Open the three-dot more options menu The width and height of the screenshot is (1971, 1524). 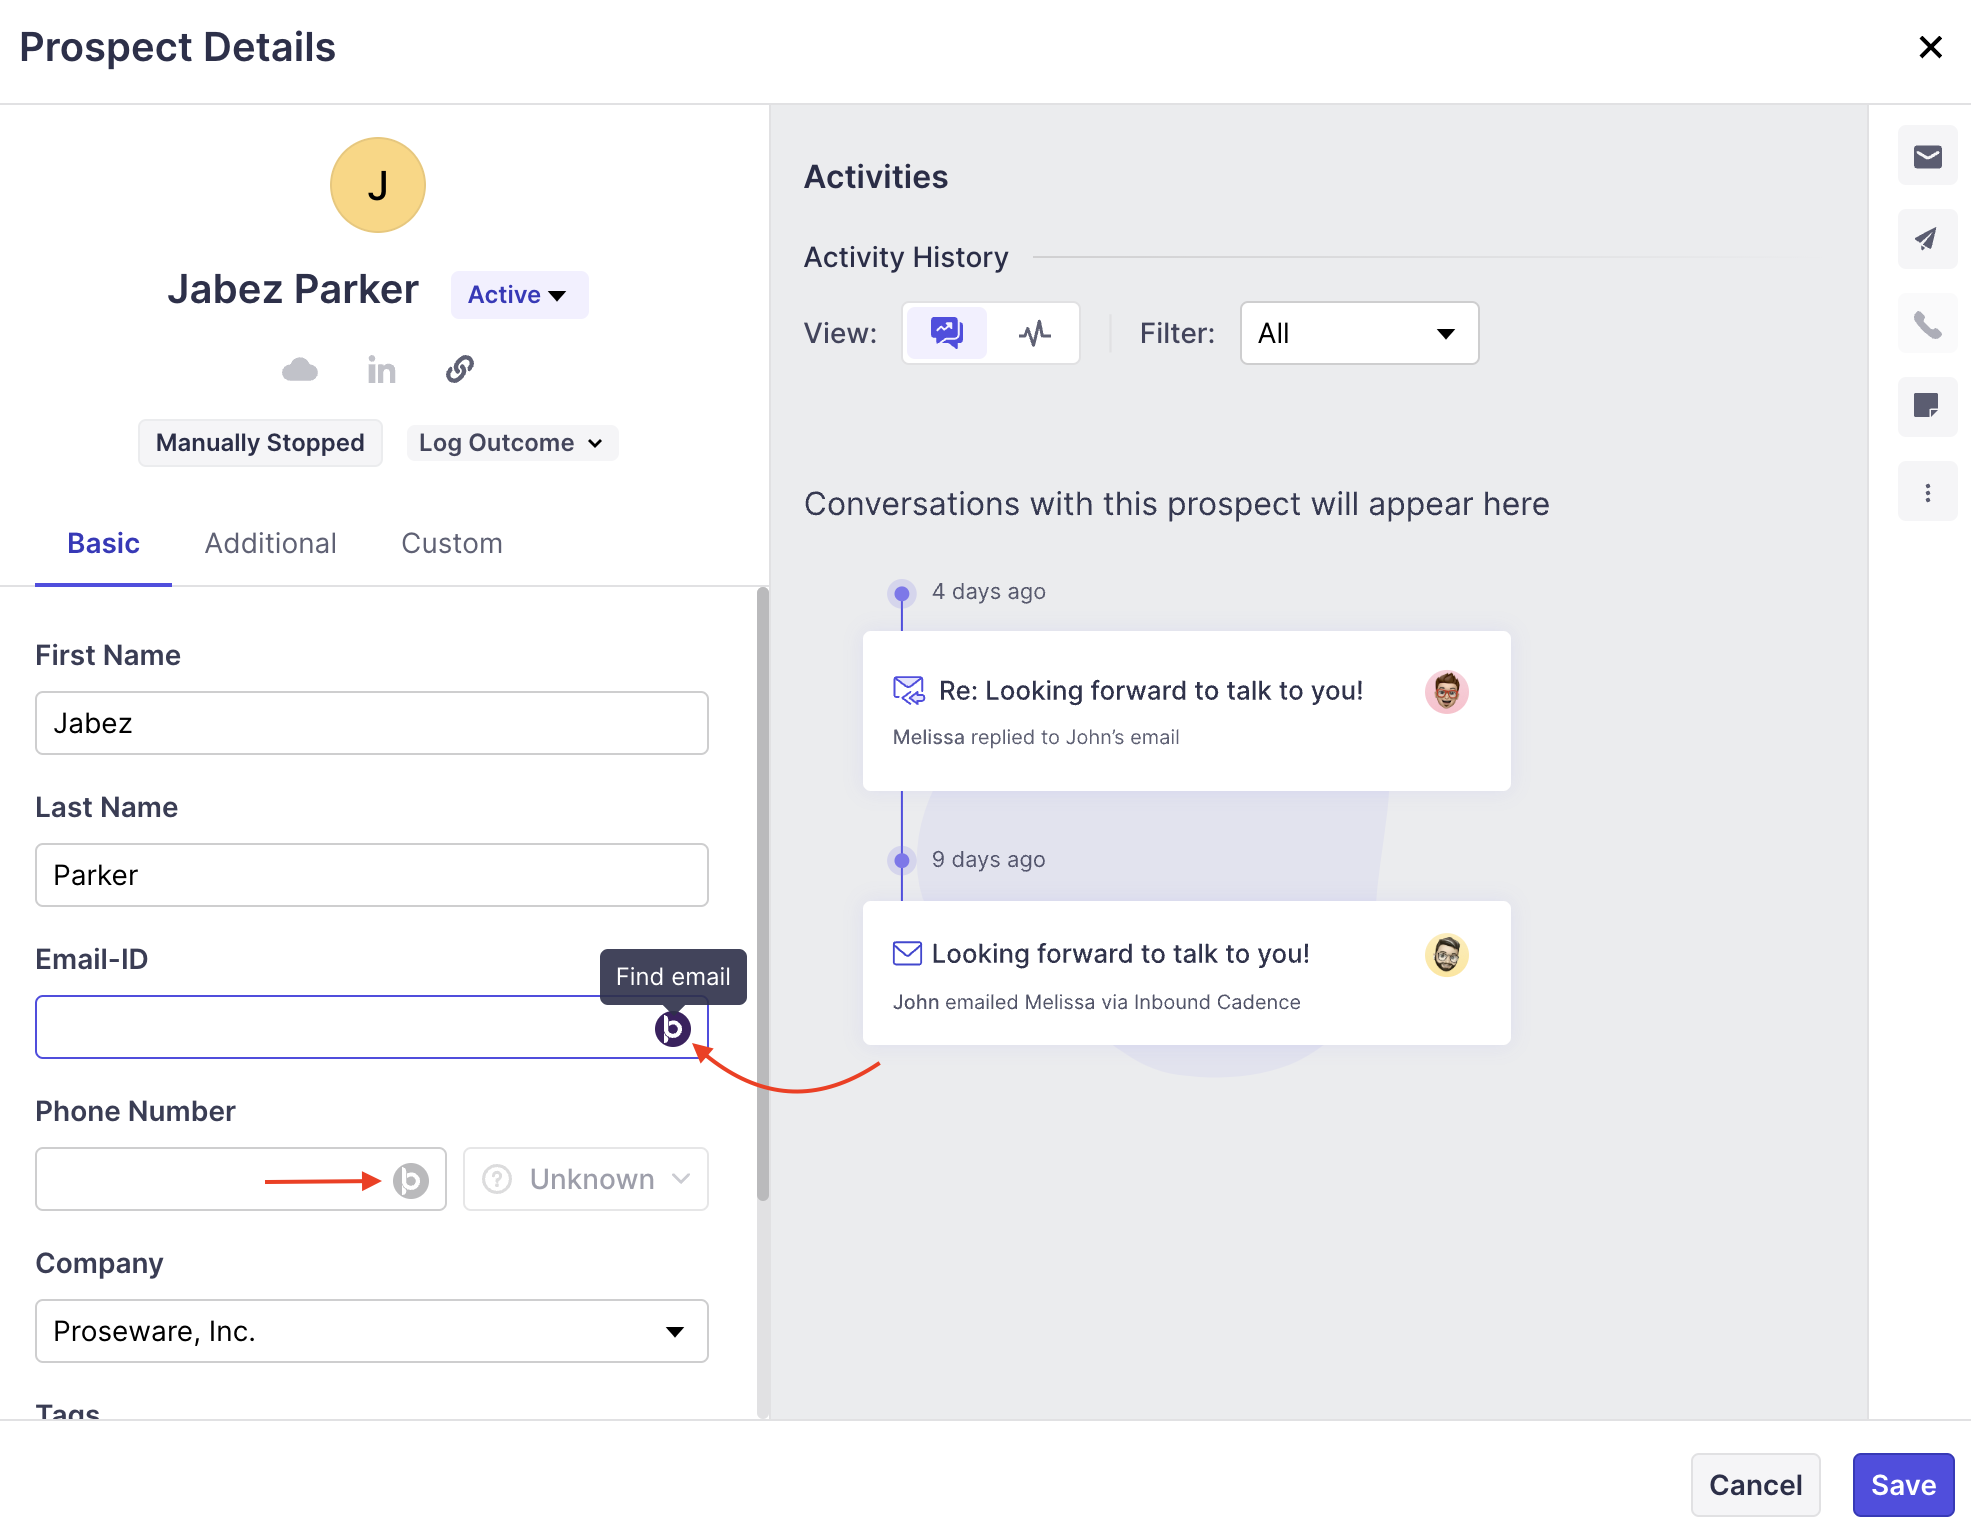(x=1927, y=493)
